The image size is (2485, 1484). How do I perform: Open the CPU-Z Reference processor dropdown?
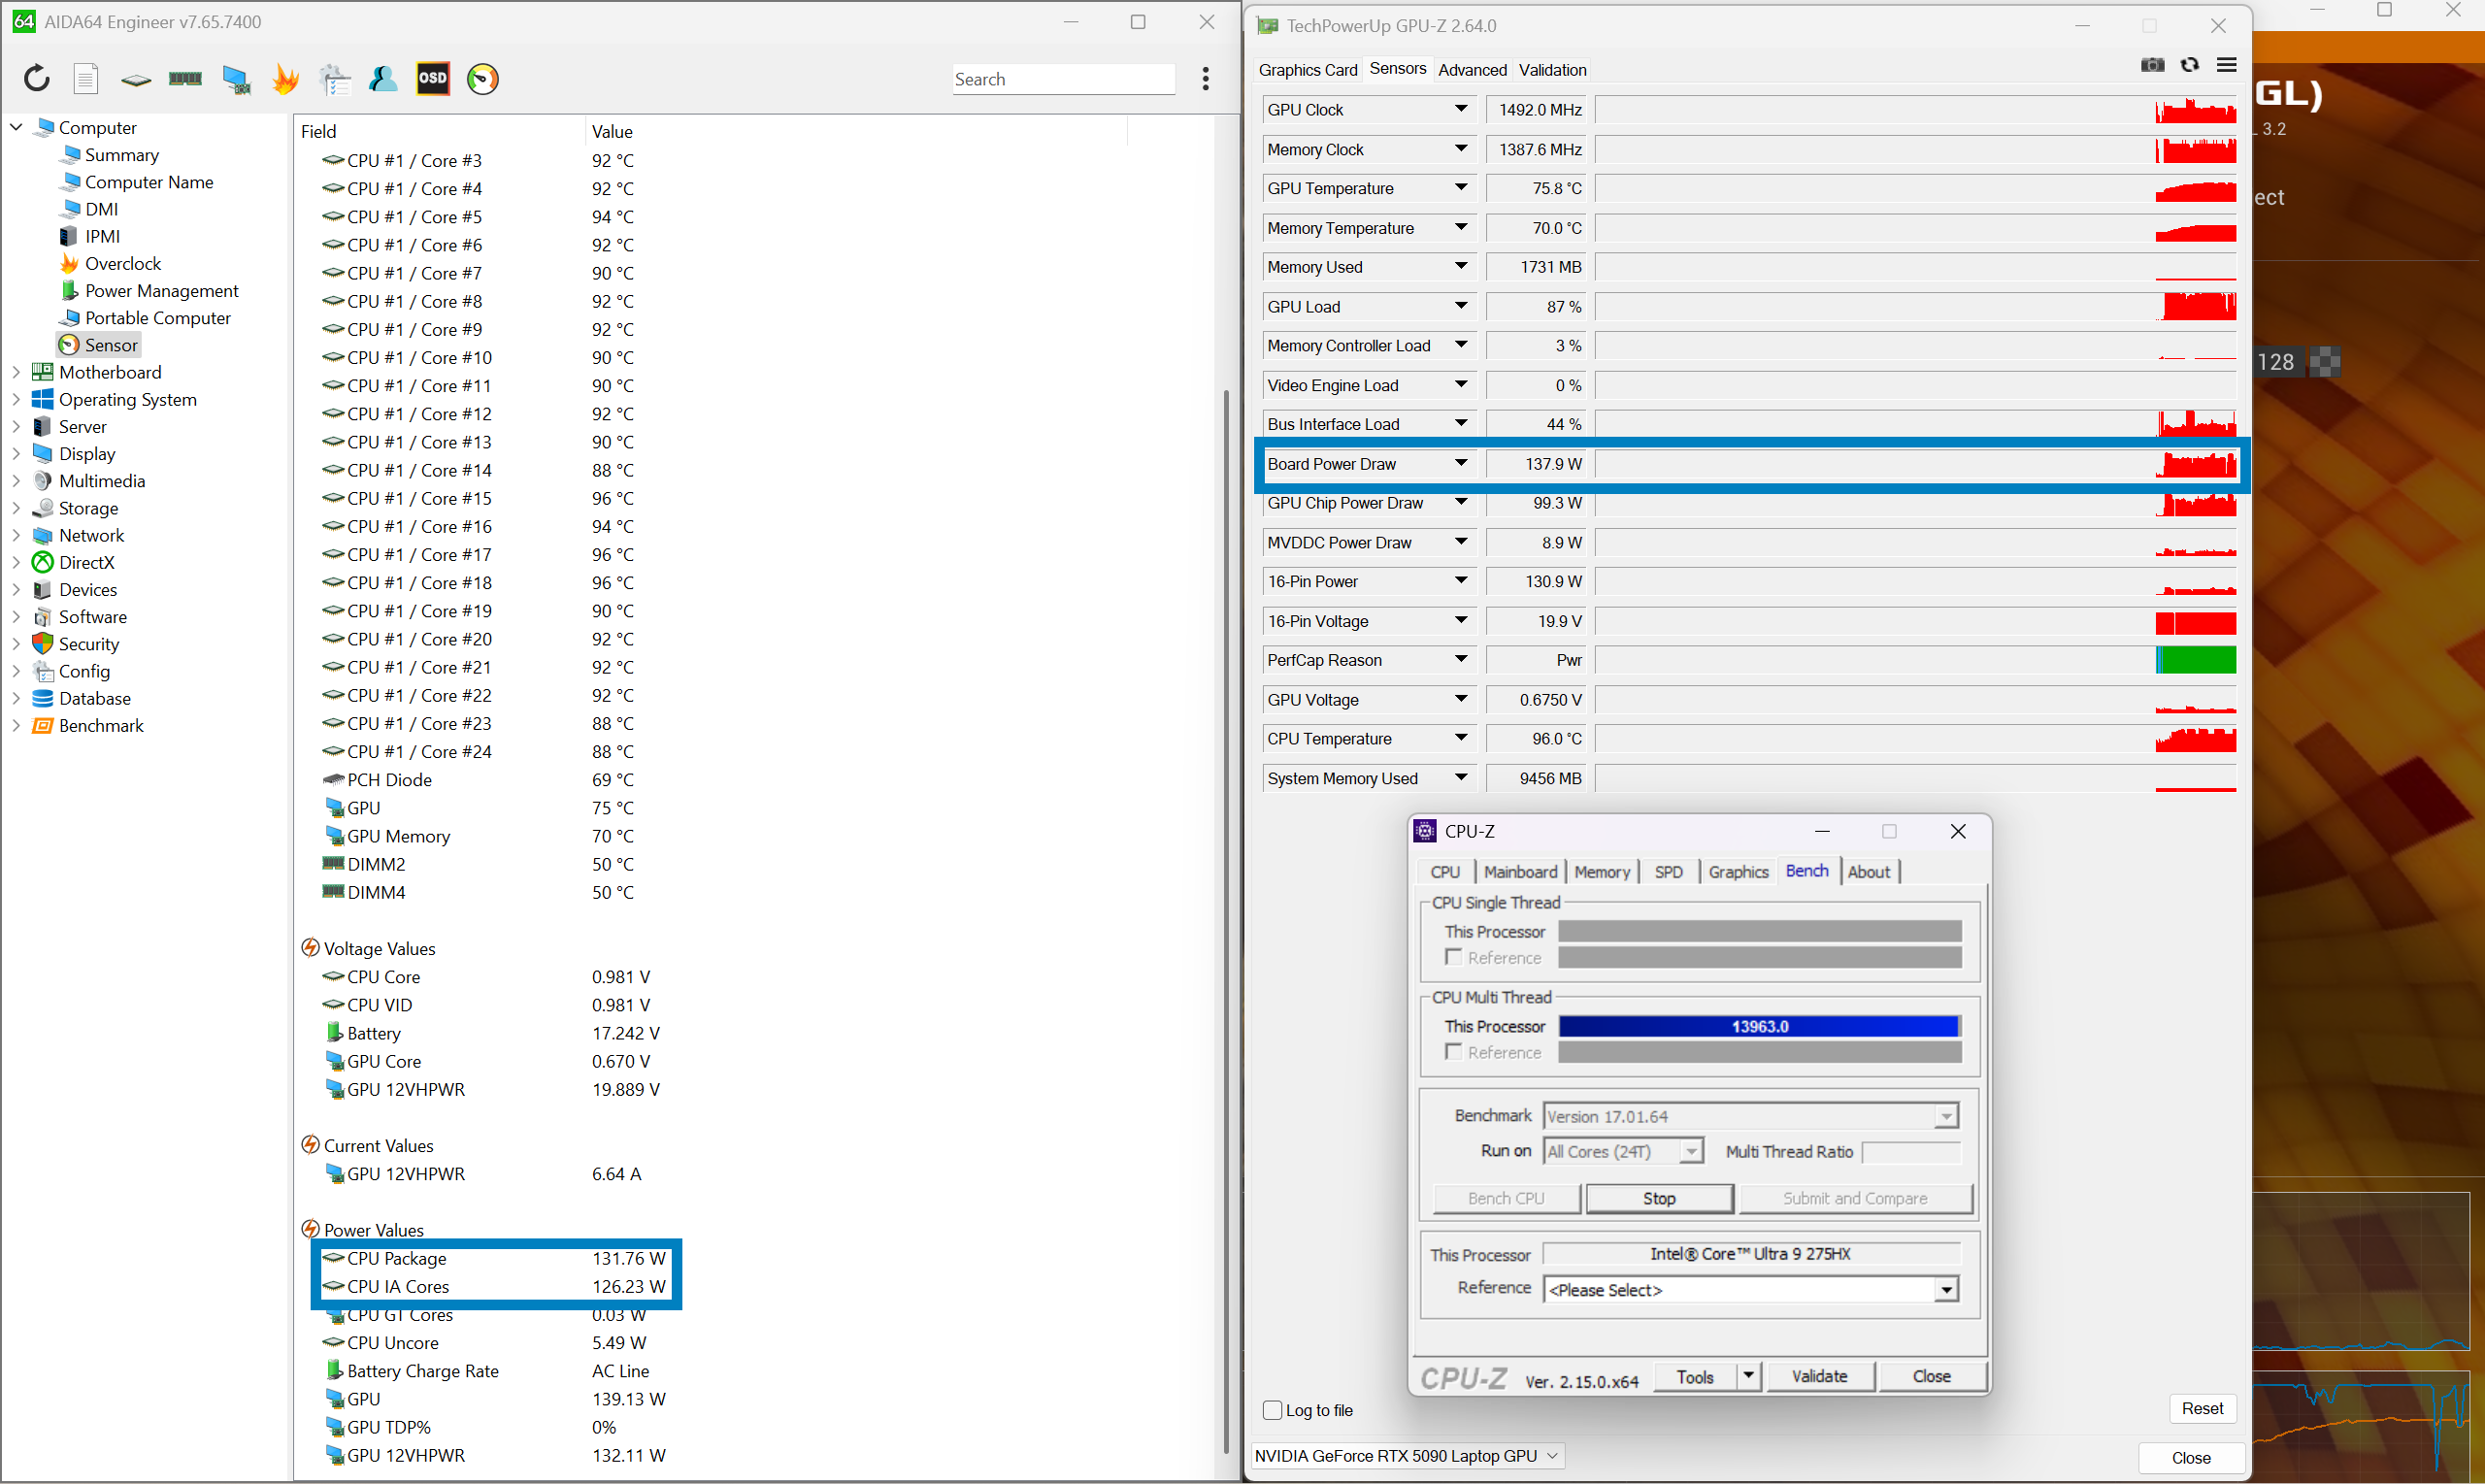[x=1946, y=1290]
